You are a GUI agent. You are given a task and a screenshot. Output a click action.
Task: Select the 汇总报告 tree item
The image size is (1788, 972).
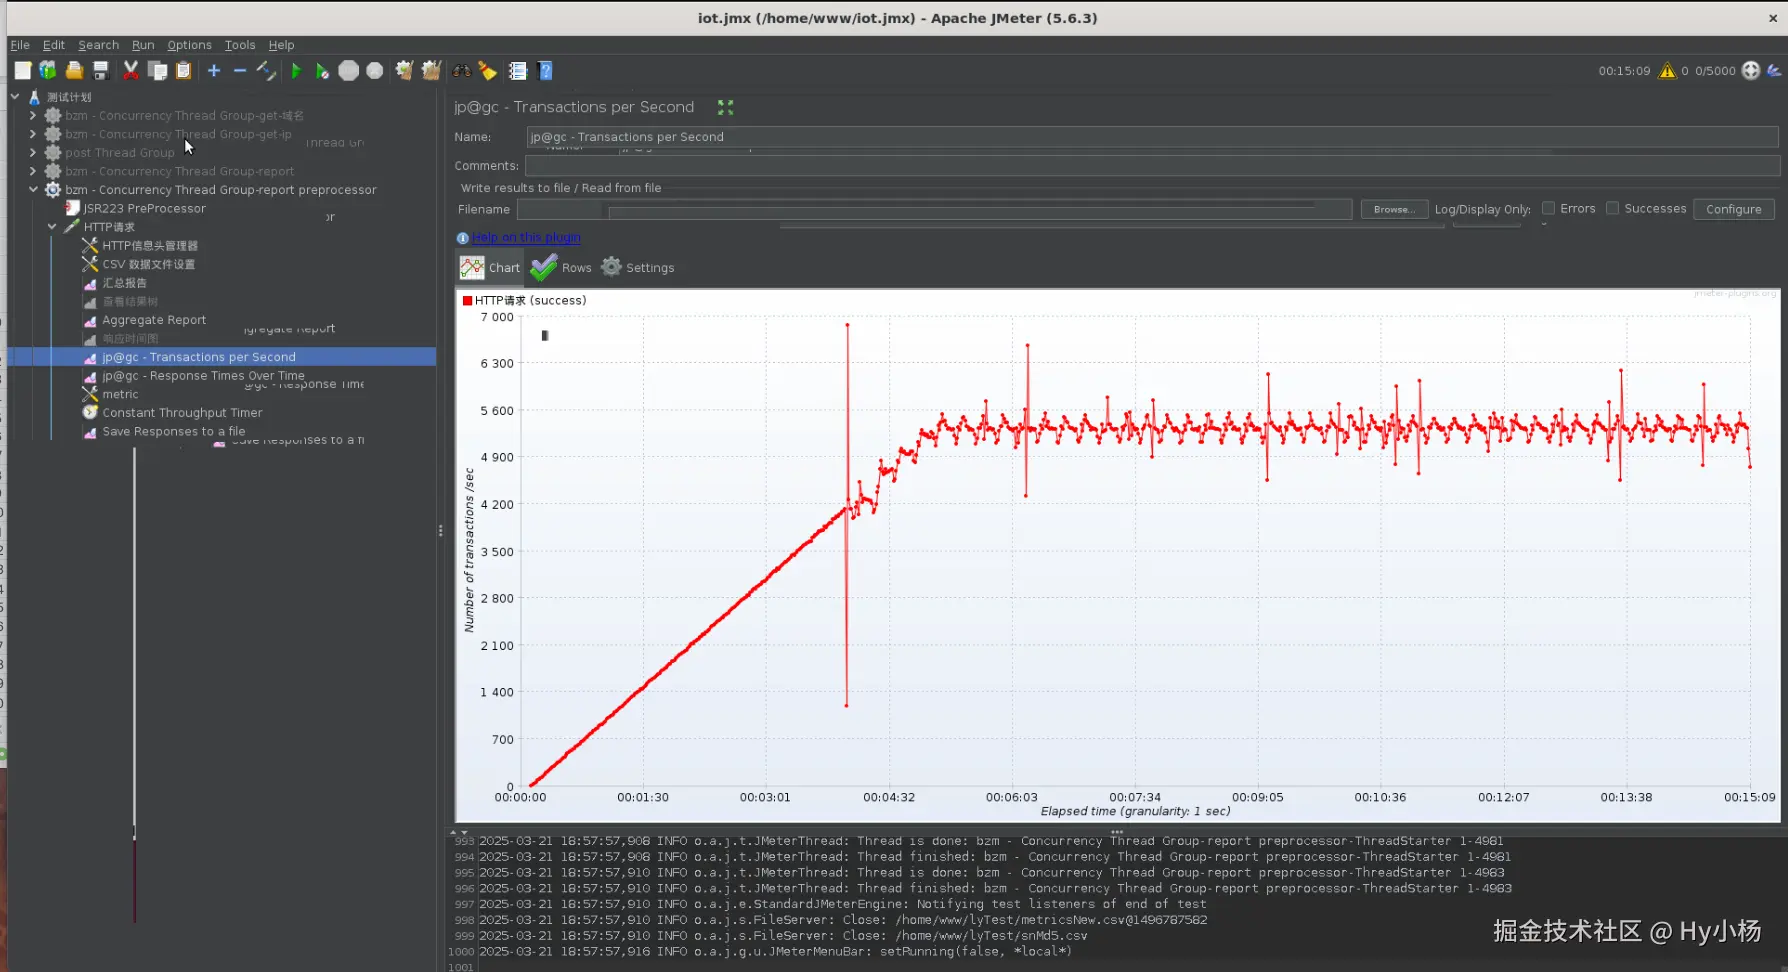click(x=124, y=283)
